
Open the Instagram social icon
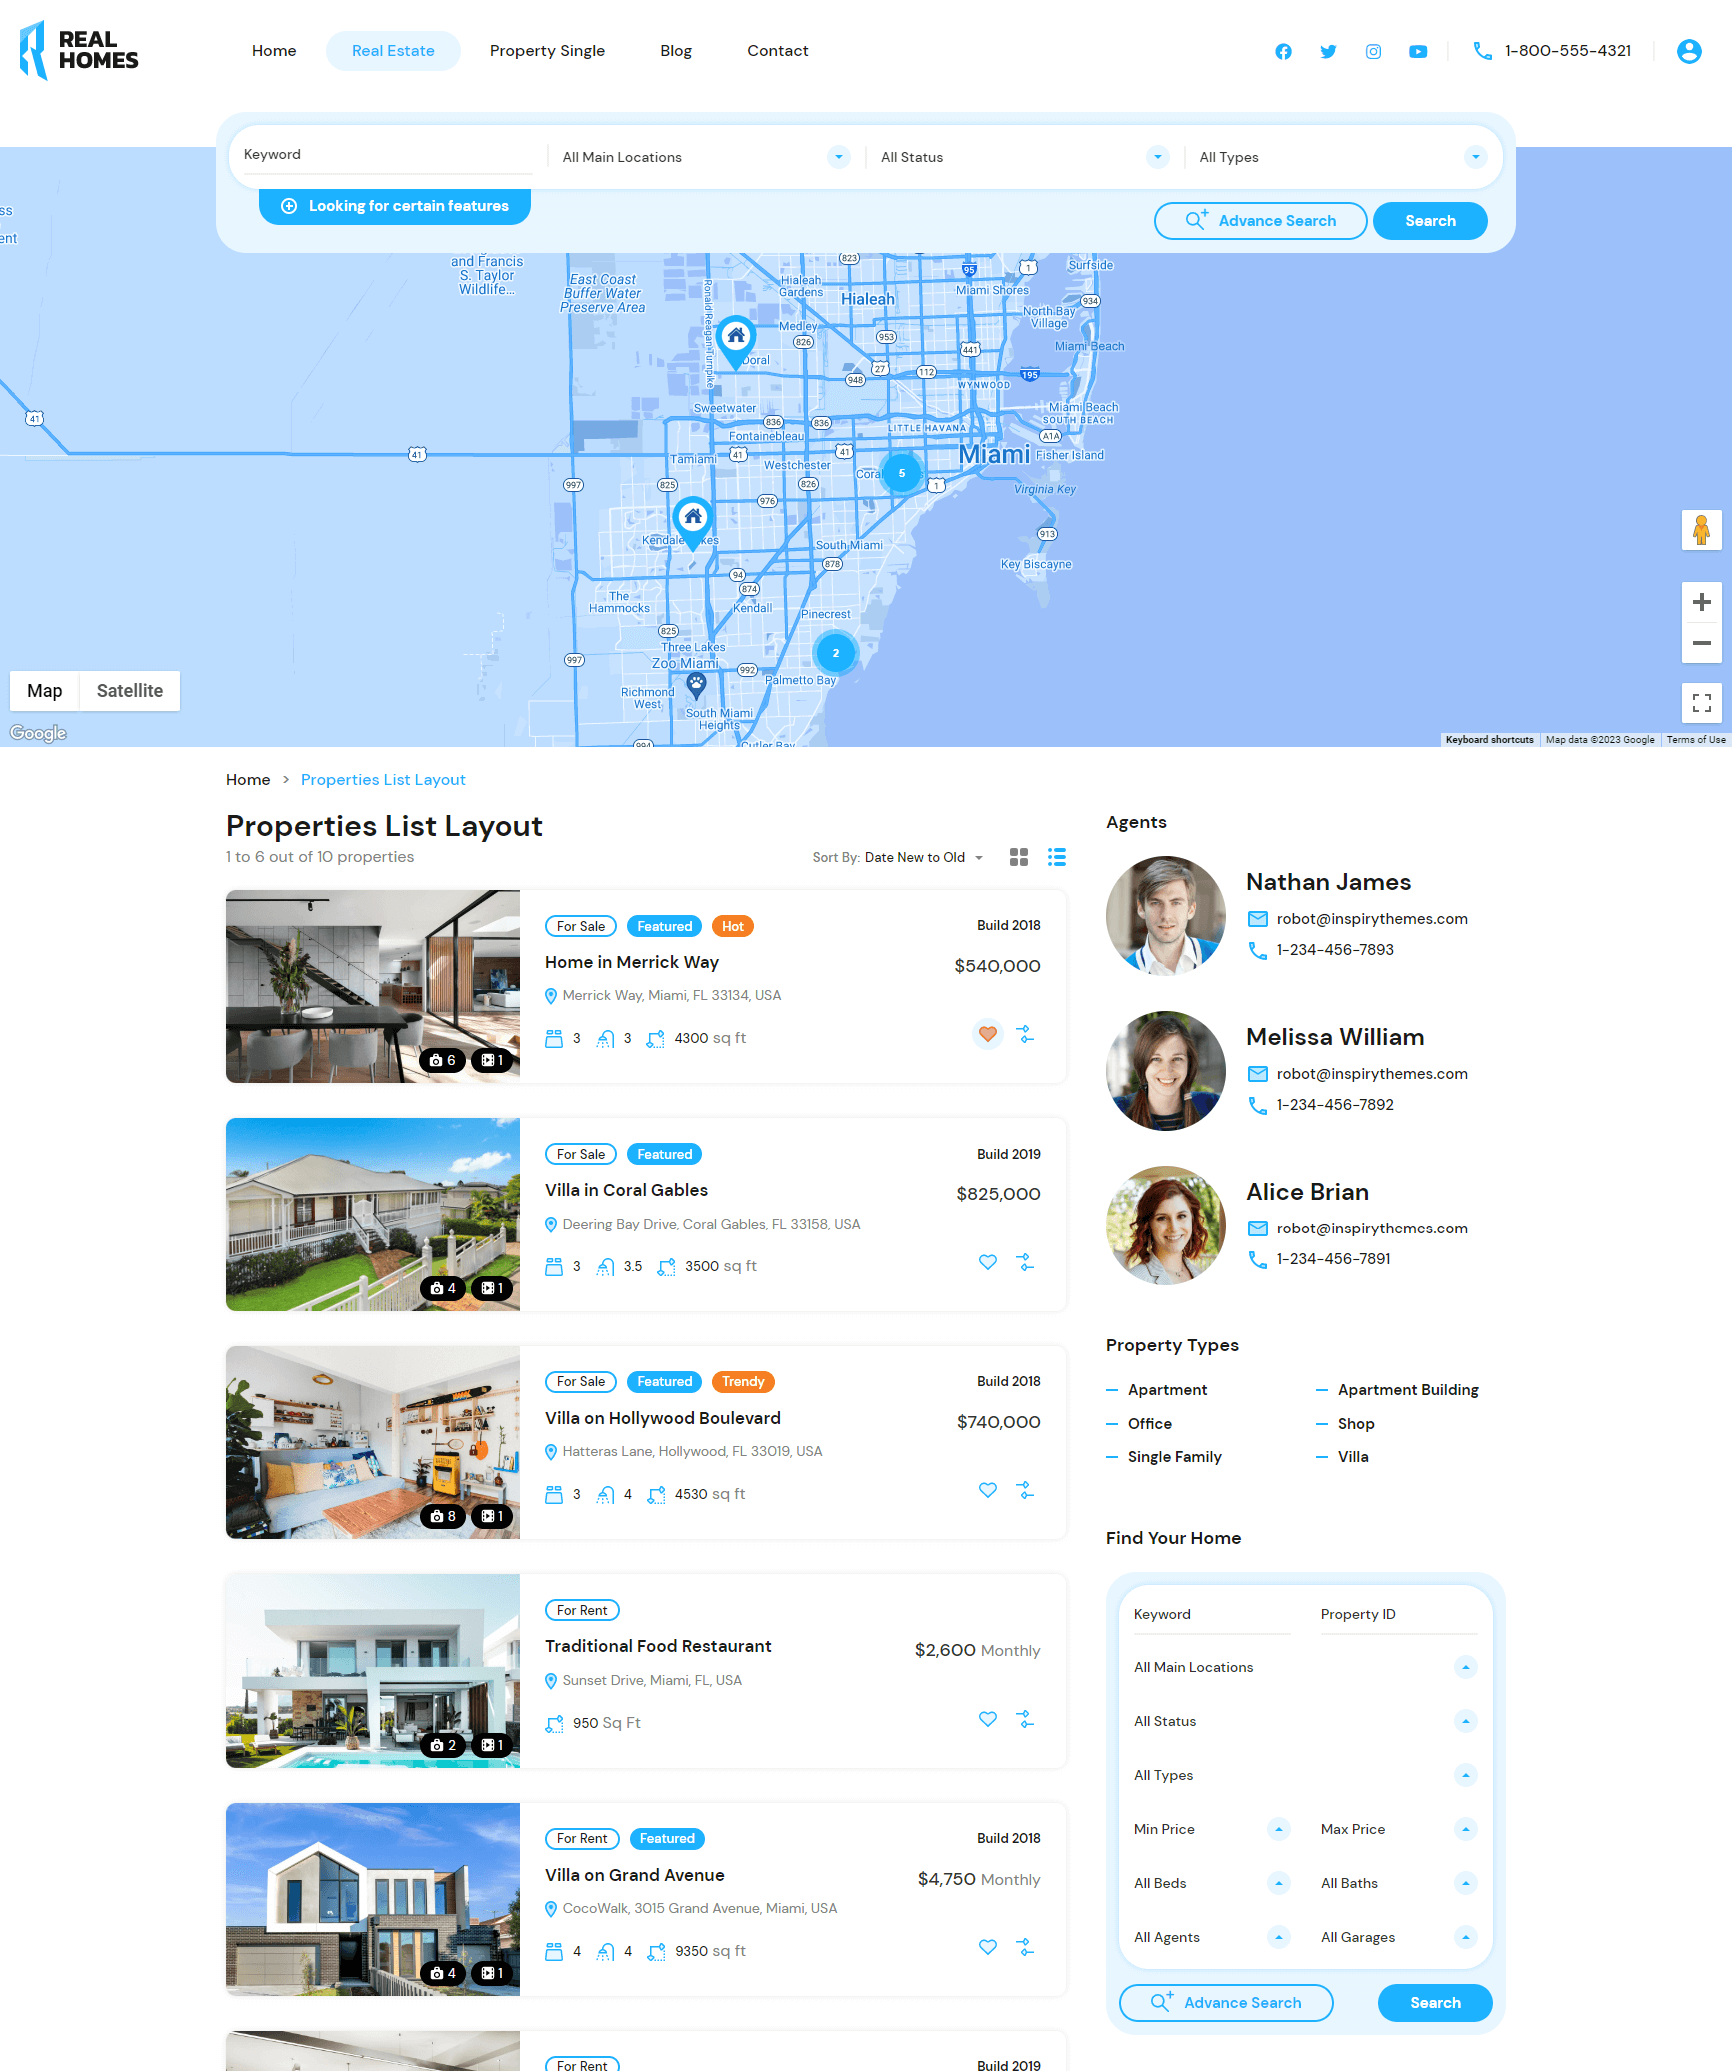click(x=1373, y=51)
